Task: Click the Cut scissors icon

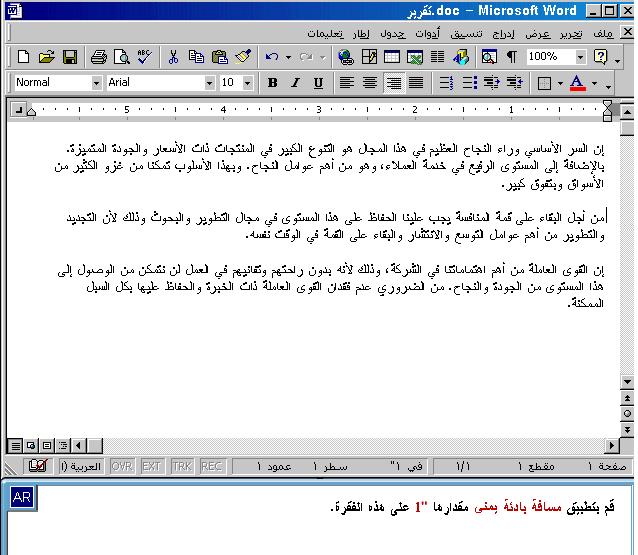Action: 173,57
